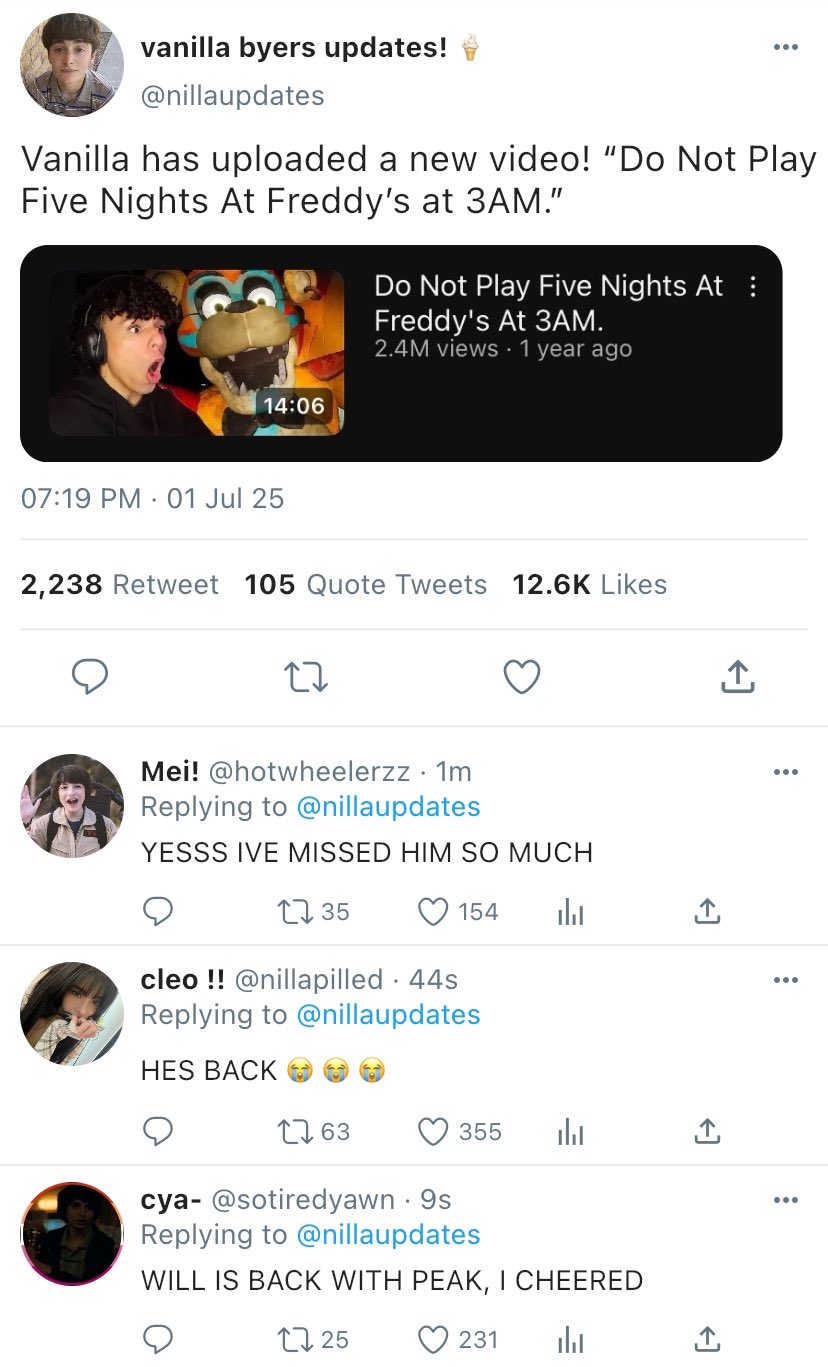Like the main tweet with heart icon
The height and width of the screenshot is (1367, 828).
(x=521, y=677)
